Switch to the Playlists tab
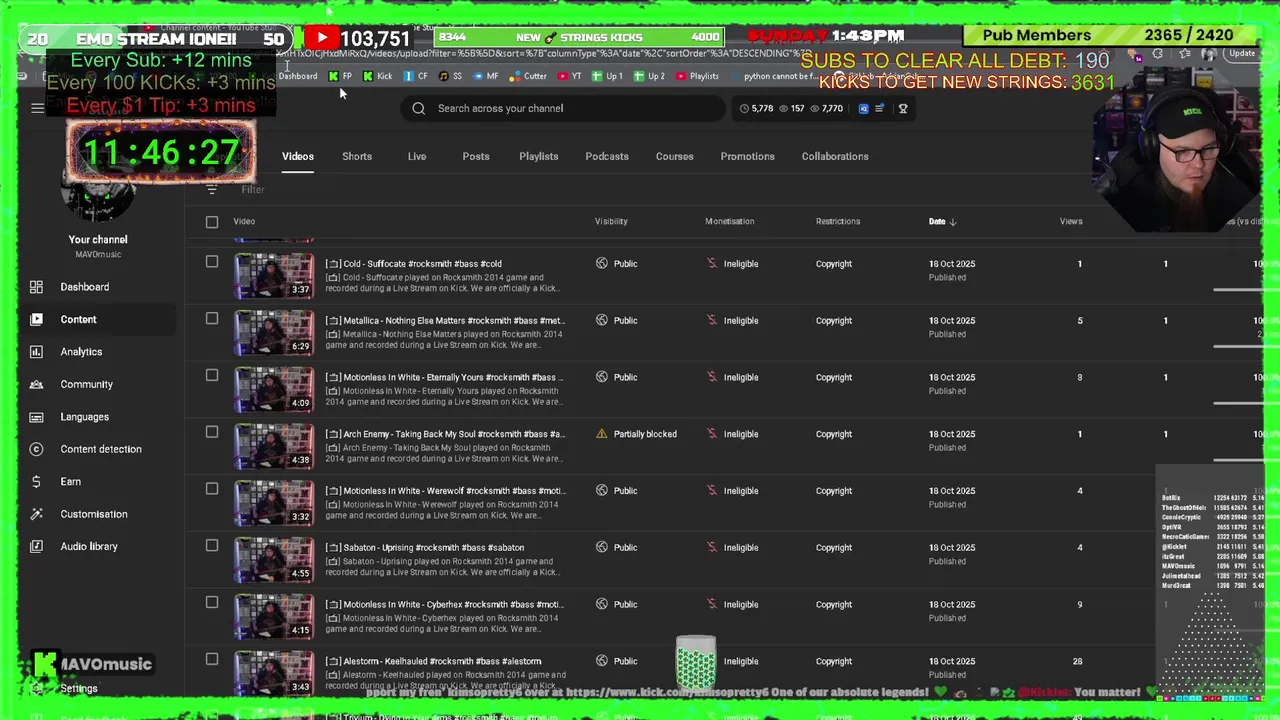The image size is (1280, 720). point(539,156)
